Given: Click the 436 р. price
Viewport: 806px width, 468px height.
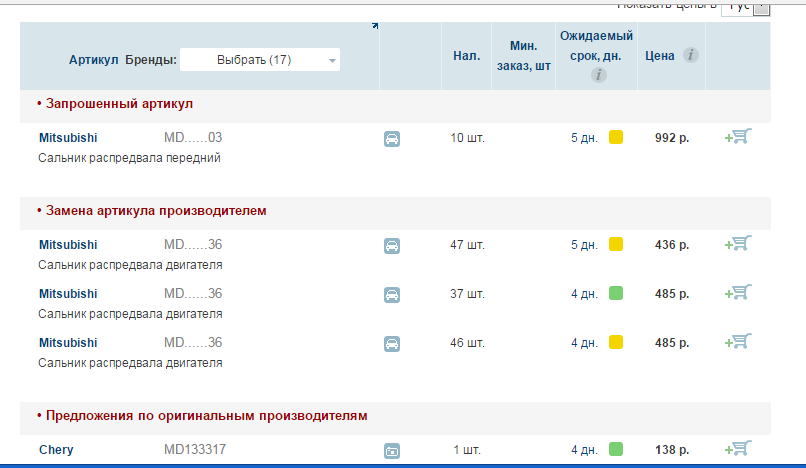Looking at the screenshot, I should coord(672,245).
